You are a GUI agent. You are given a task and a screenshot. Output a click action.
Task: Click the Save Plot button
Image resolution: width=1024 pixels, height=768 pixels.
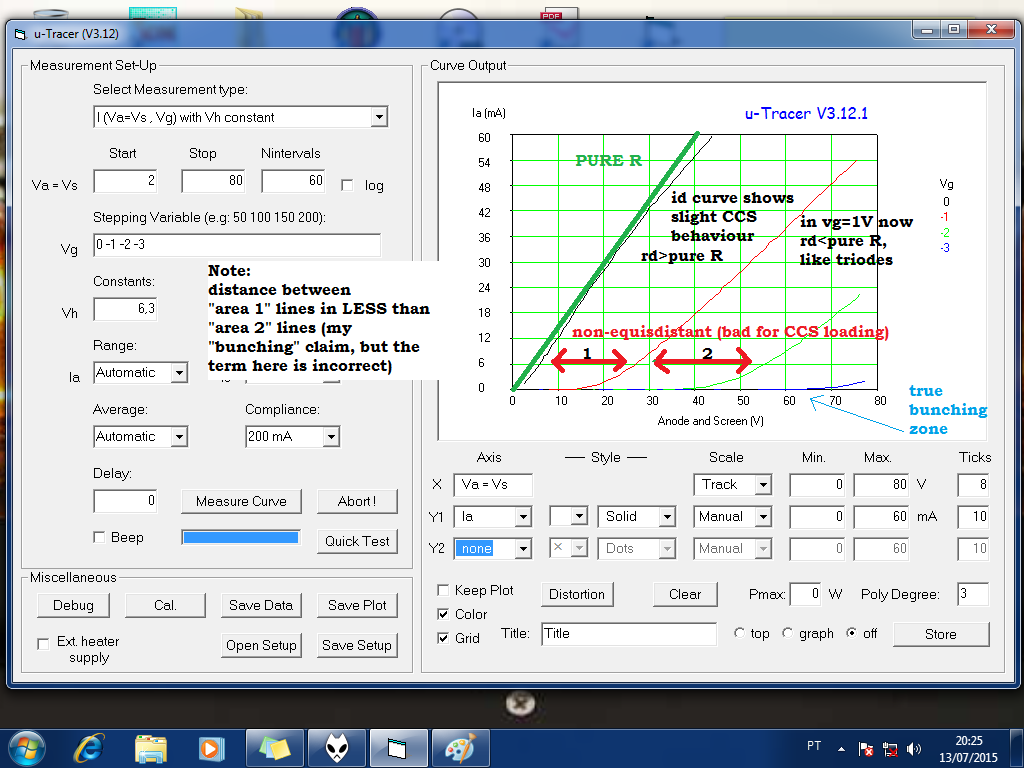click(x=357, y=605)
